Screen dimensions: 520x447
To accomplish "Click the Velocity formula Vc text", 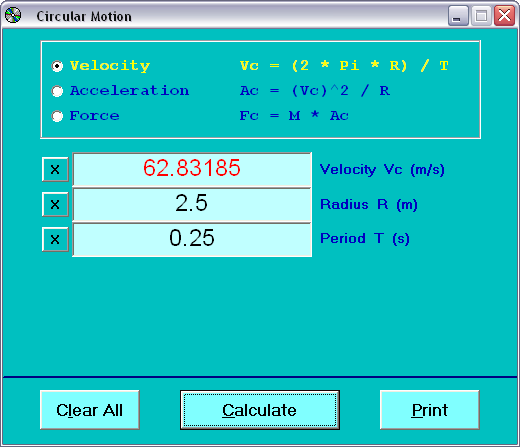I will 344,65.
